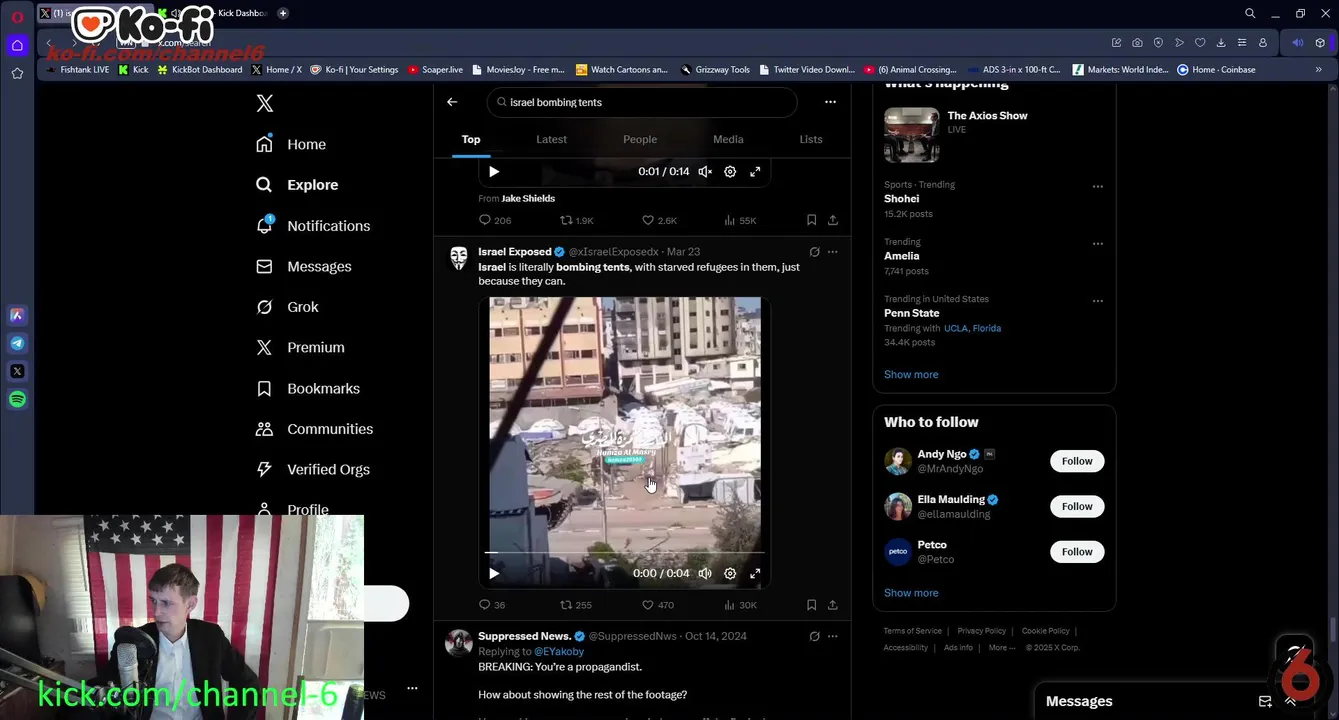
Task: Fullscreen the Jake Shields video
Action: (755, 172)
